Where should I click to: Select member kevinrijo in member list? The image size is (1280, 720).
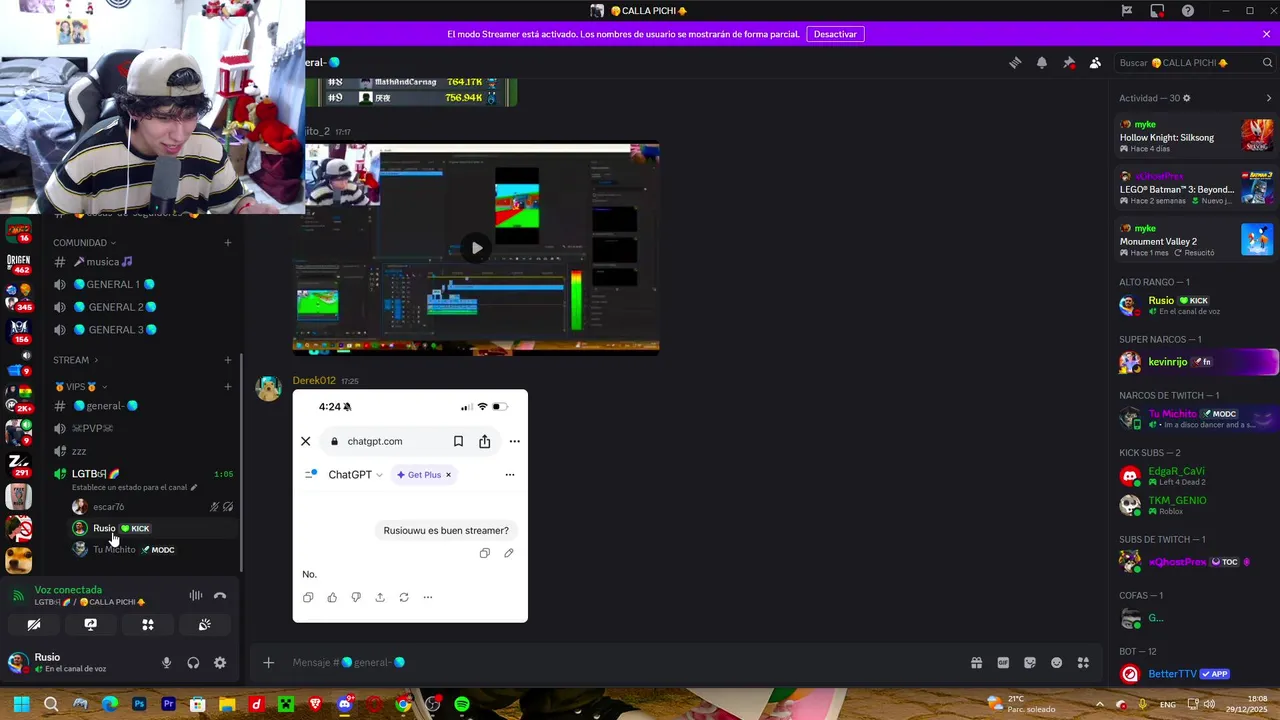(1196, 362)
